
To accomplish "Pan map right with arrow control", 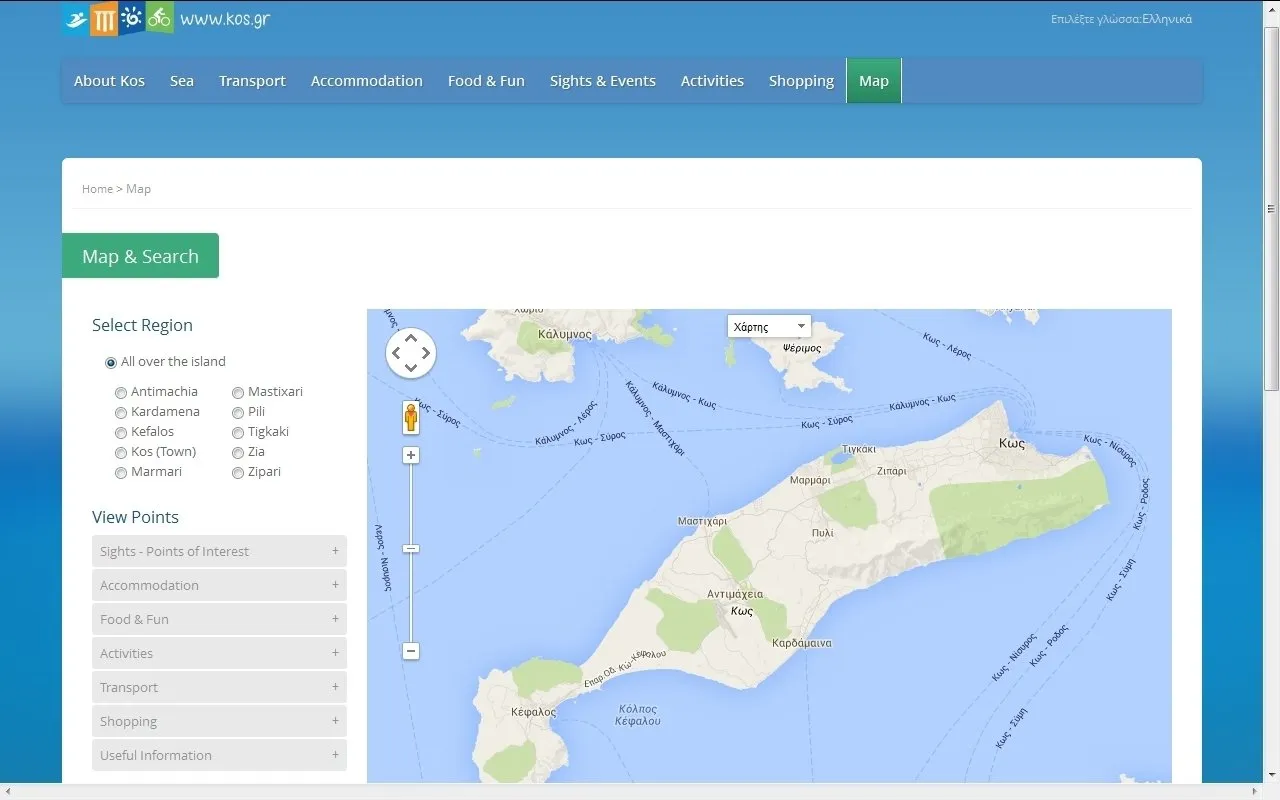I will (426, 353).
